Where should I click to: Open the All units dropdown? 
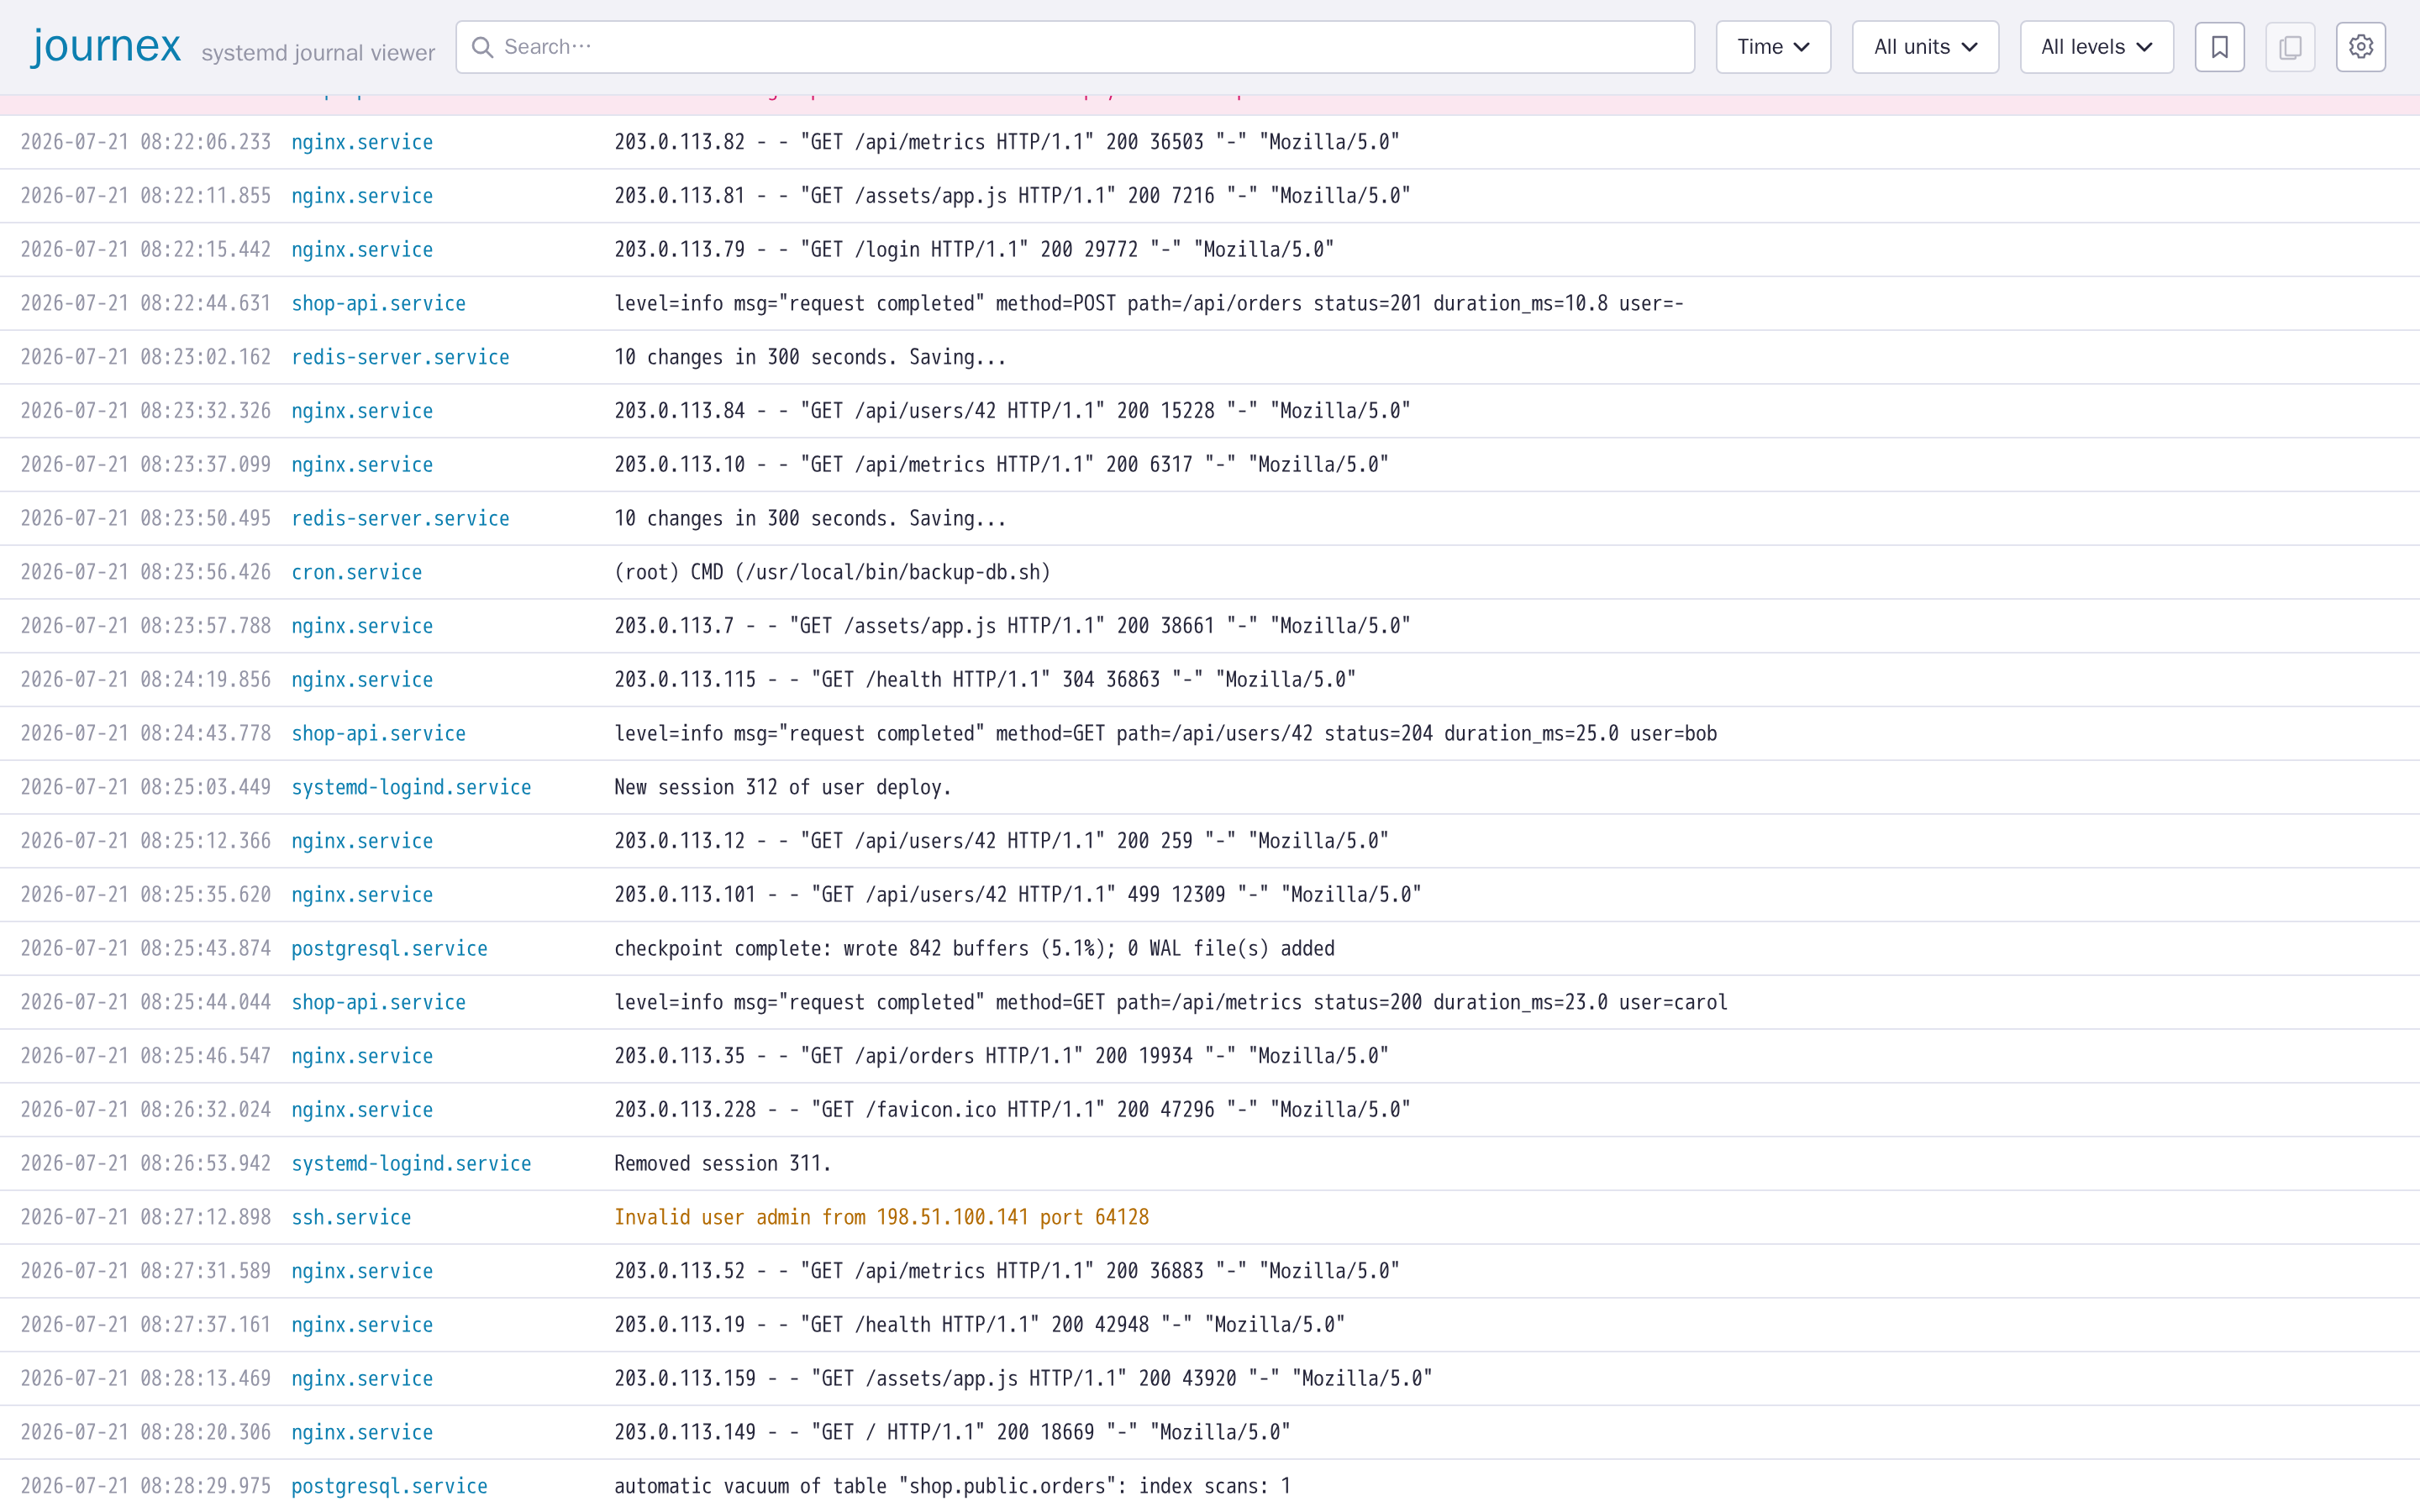tap(1925, 47)
